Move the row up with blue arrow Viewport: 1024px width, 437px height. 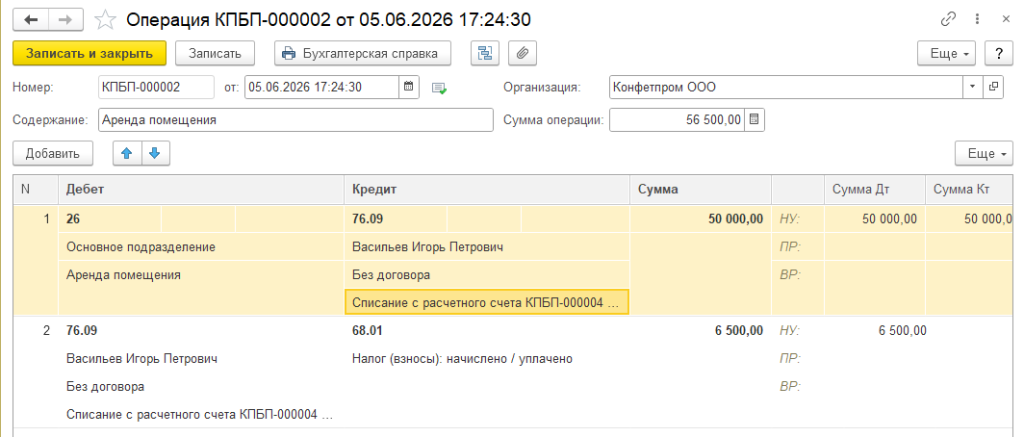(127, 154)
